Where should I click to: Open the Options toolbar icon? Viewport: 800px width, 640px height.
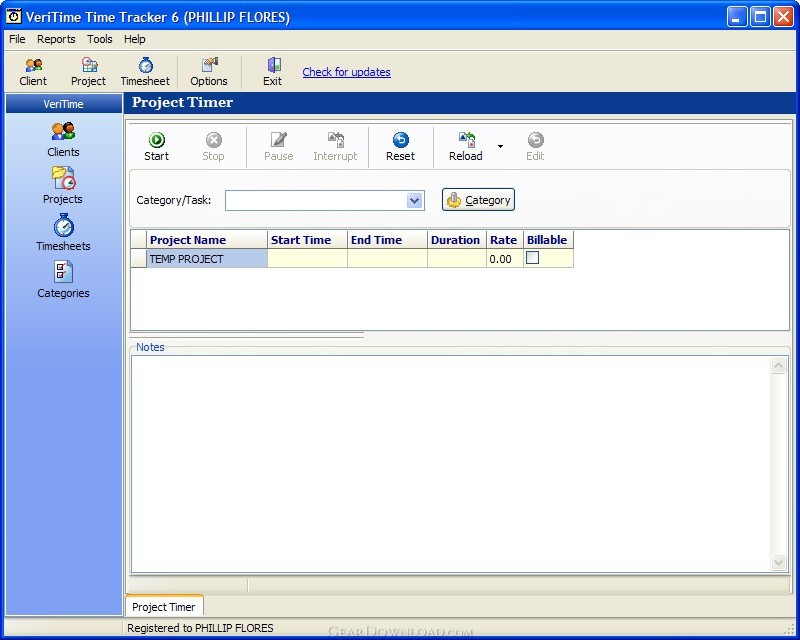209,71
